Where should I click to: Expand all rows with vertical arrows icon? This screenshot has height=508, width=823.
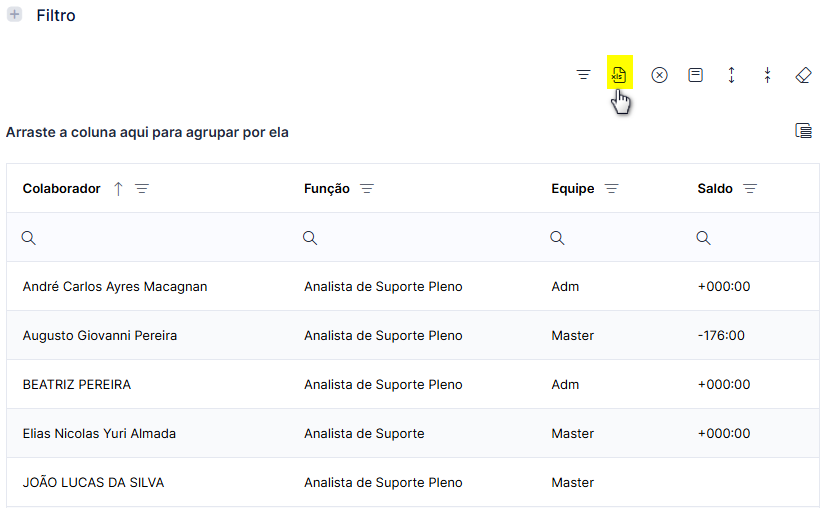click(x=731, y=75)
